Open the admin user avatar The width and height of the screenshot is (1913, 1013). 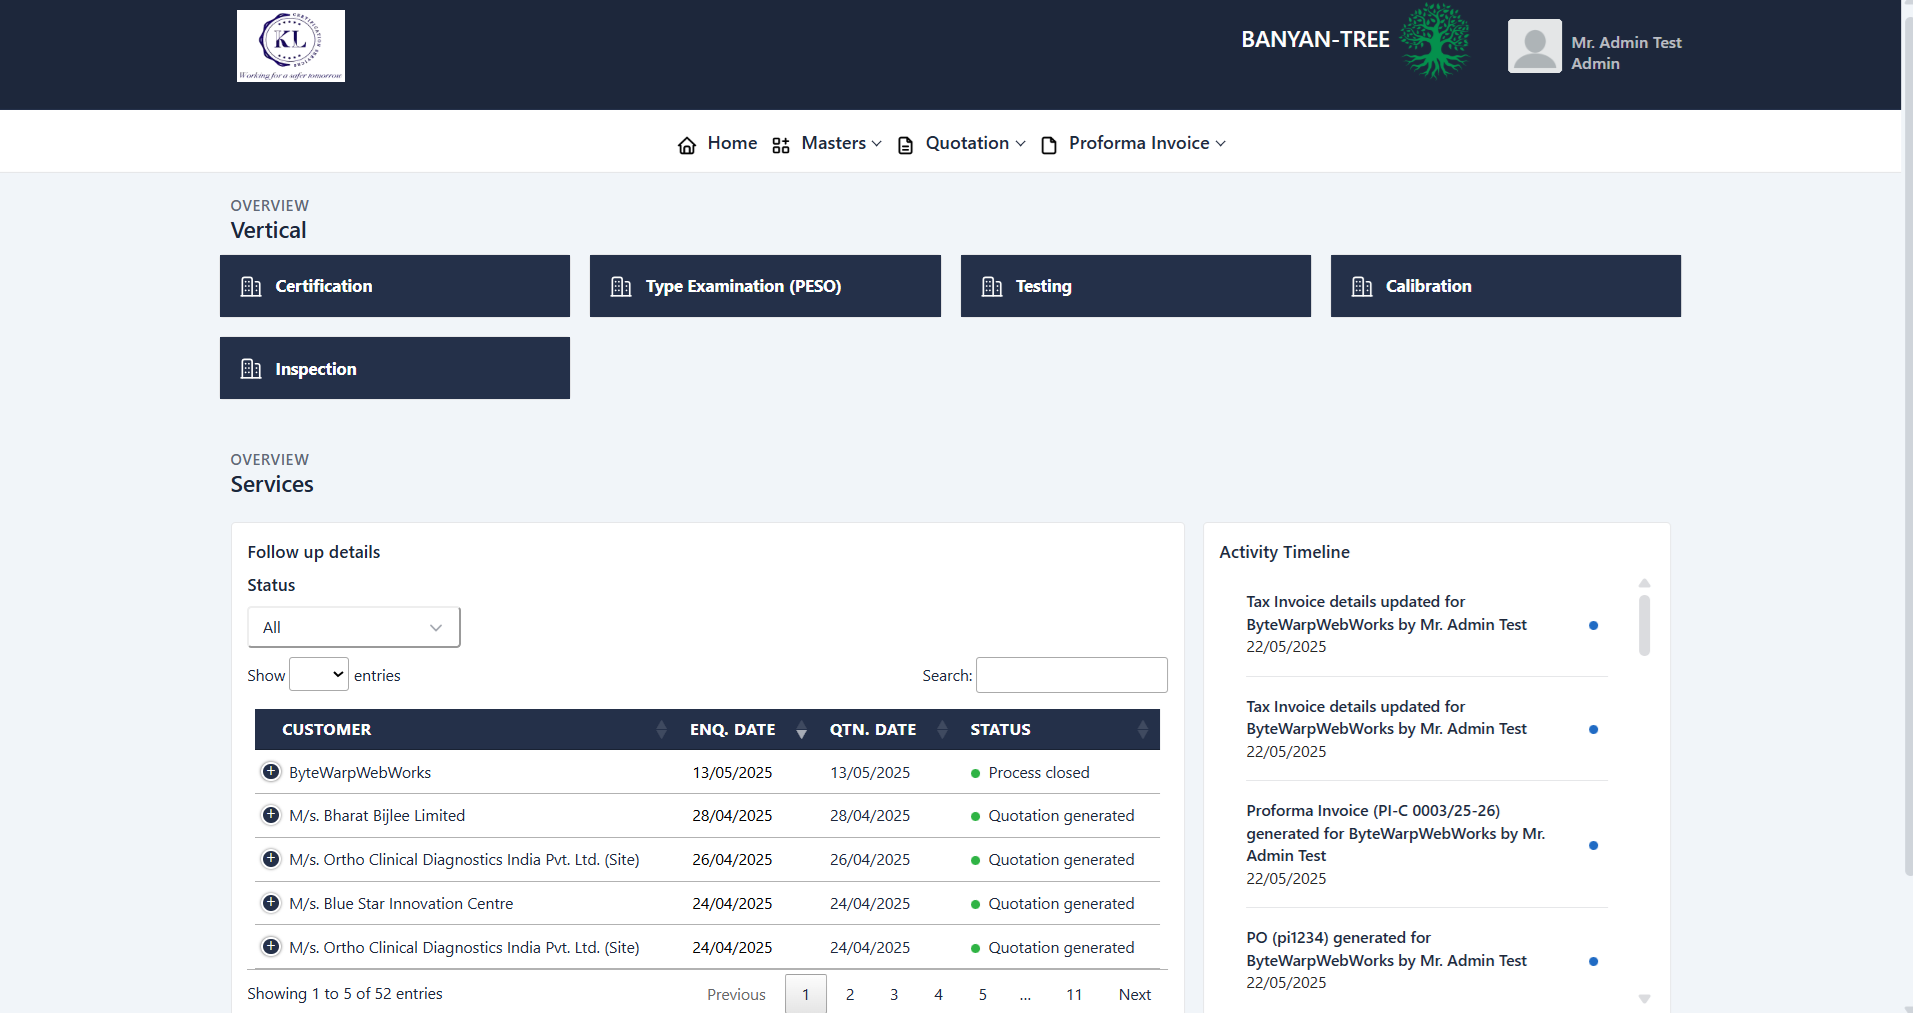1534,46
